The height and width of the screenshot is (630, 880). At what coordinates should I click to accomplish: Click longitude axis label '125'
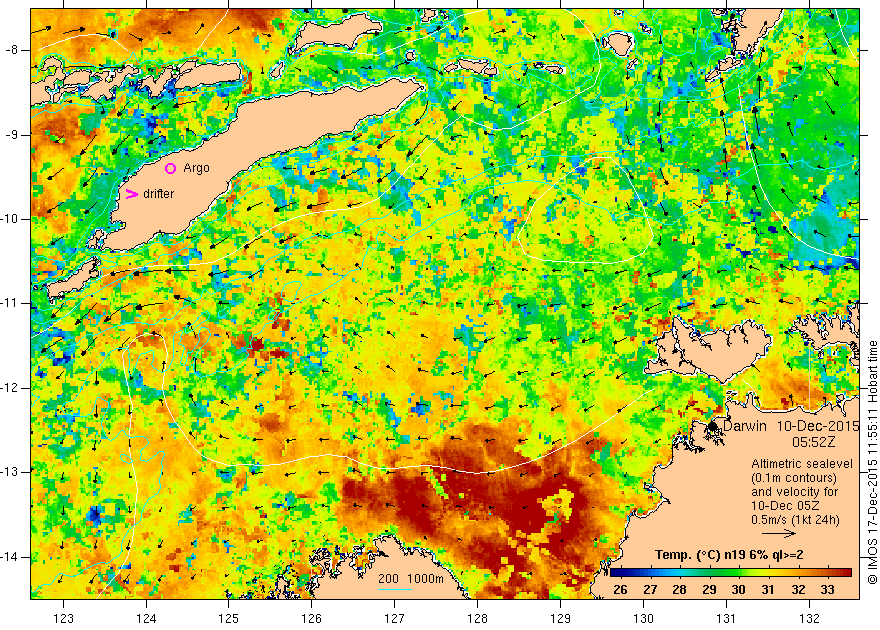pos(229,618)
